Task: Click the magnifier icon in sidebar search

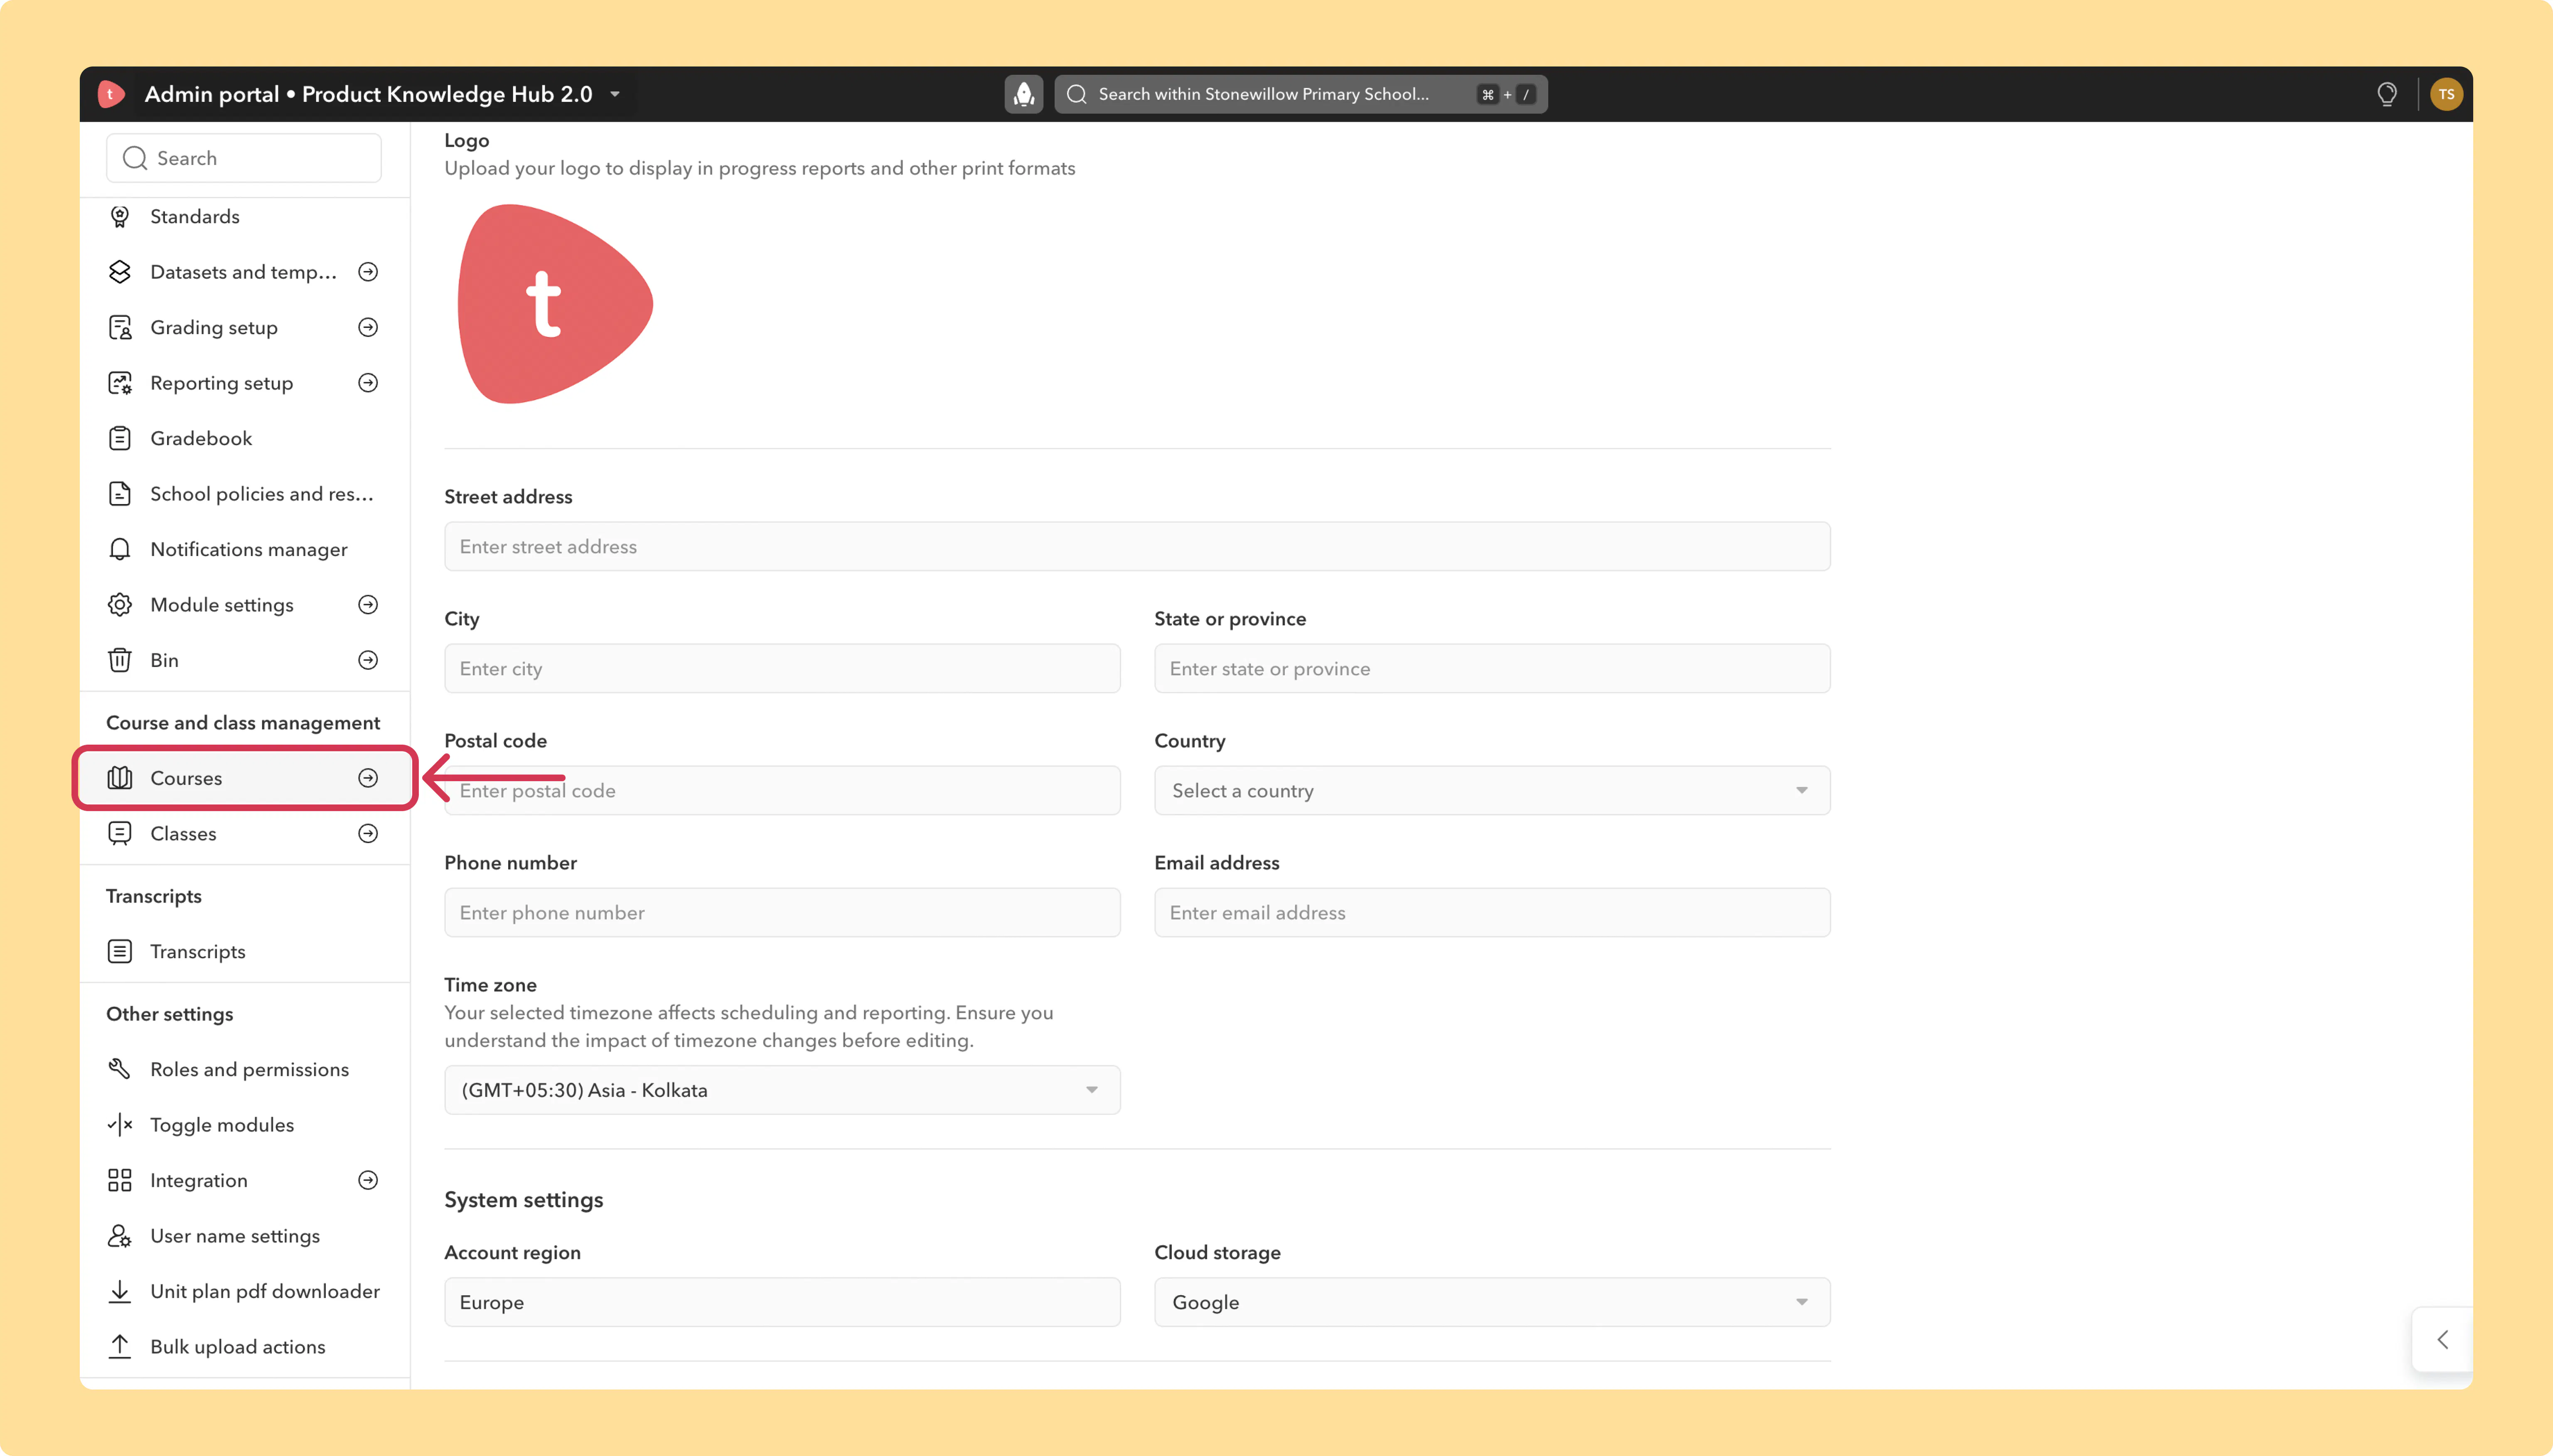Action: (135, 158)
